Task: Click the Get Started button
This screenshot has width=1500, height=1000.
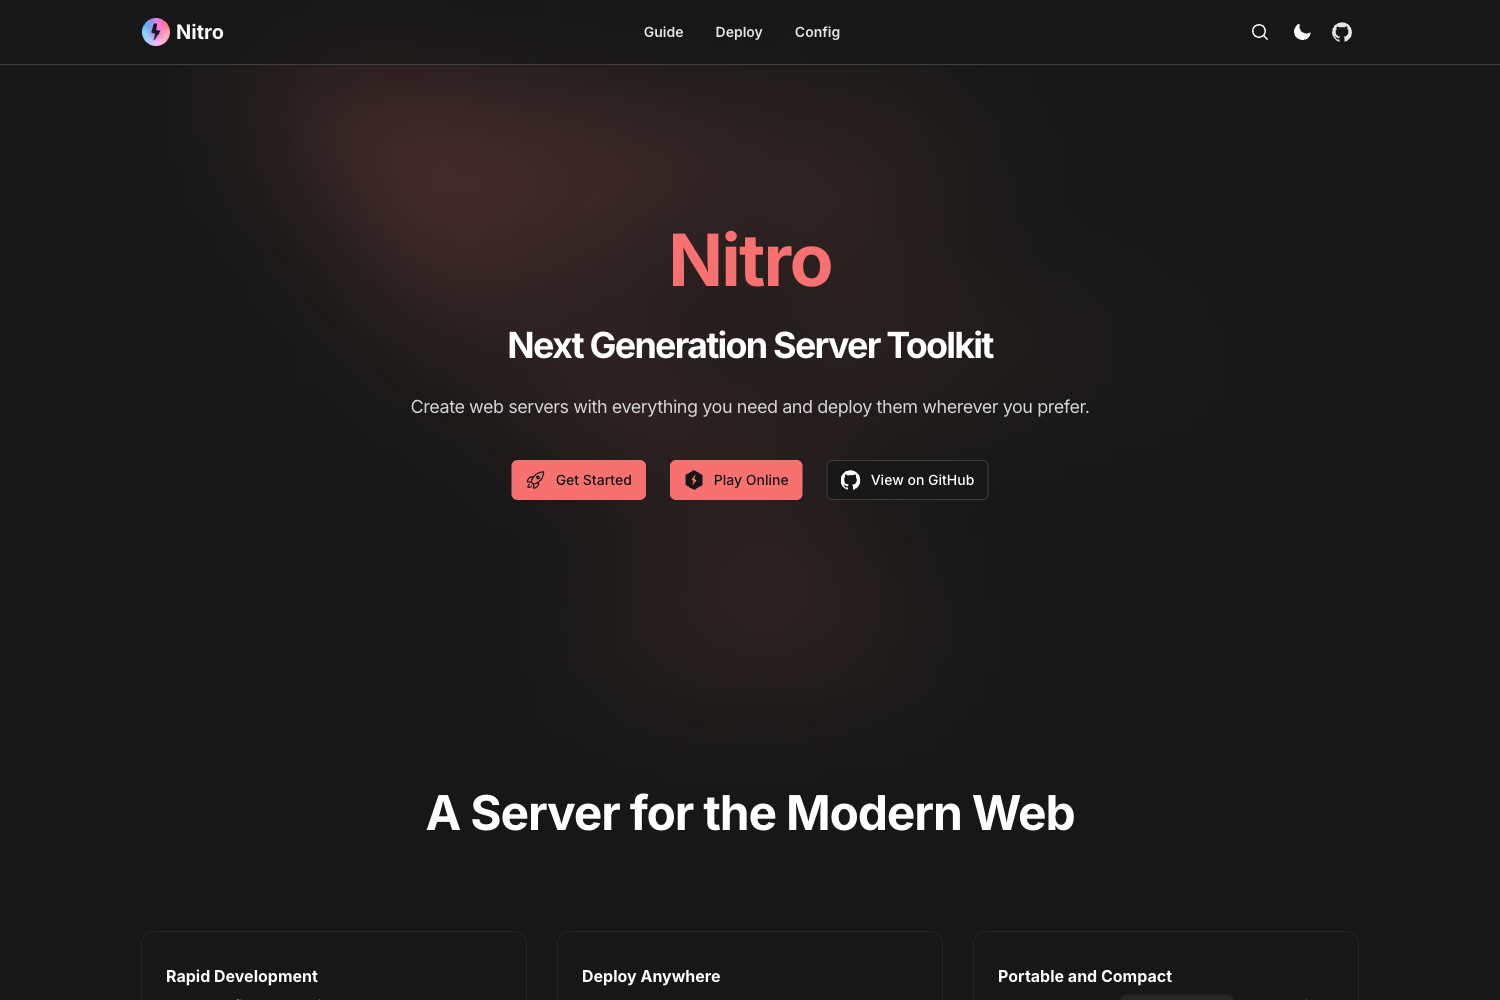Action: point(578,480)
